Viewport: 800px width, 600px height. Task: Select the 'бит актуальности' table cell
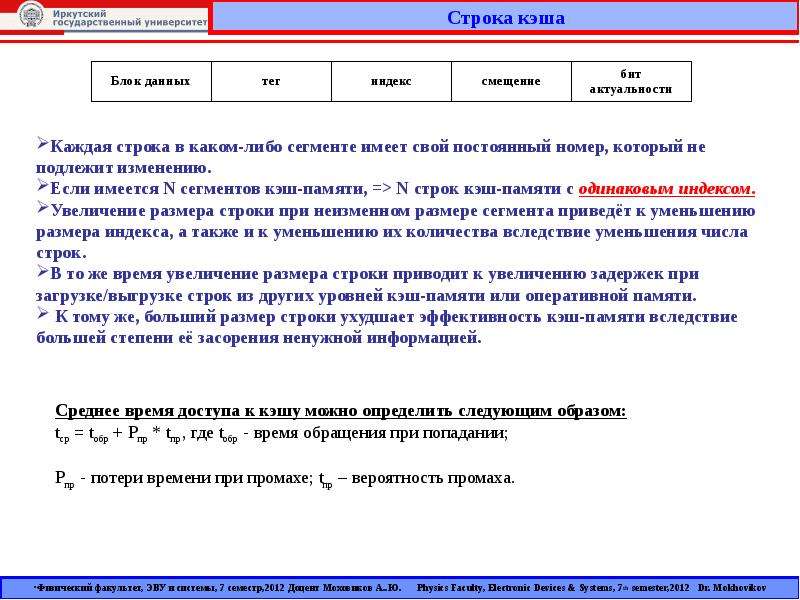click(x=631, y=82)
